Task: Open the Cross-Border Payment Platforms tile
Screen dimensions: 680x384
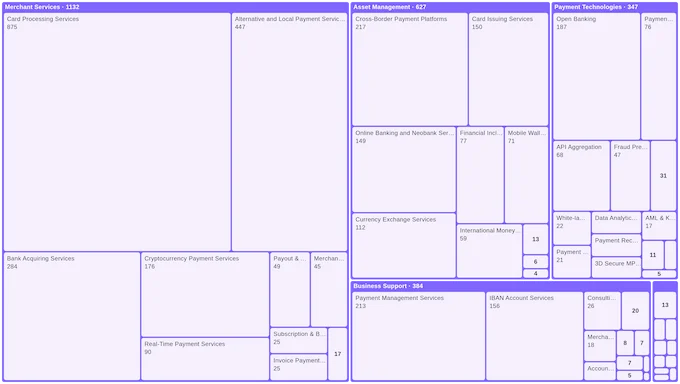Action: coord(410,69)
